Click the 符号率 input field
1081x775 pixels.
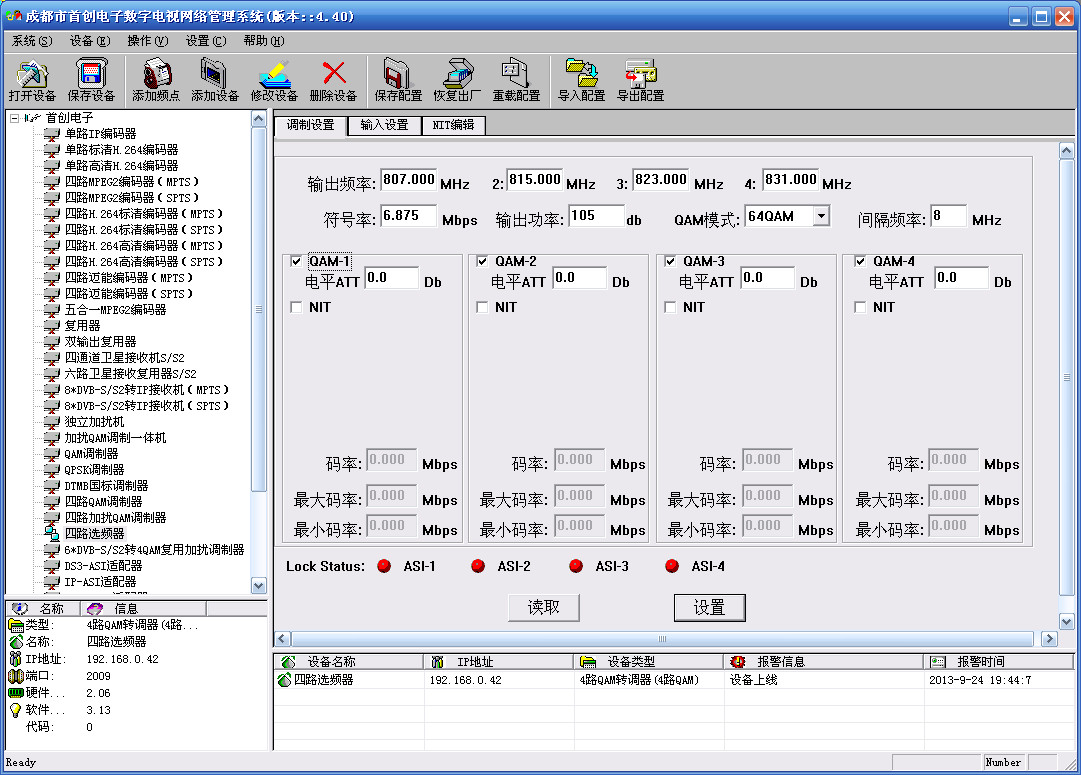click(x=408, y=216)
